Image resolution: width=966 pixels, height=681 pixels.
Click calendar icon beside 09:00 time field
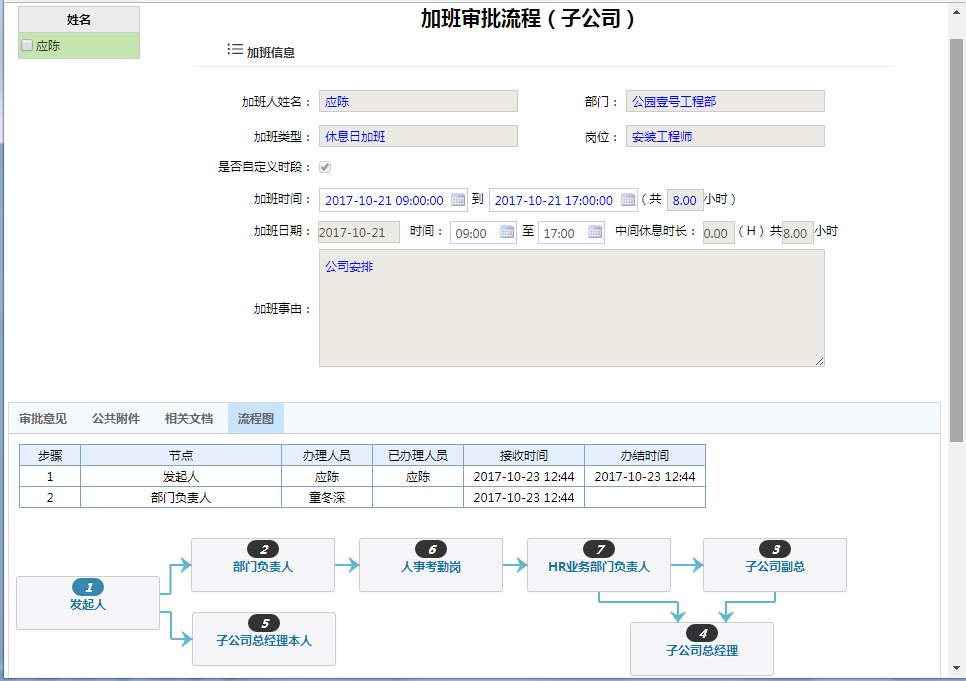(x=507, y=233)
